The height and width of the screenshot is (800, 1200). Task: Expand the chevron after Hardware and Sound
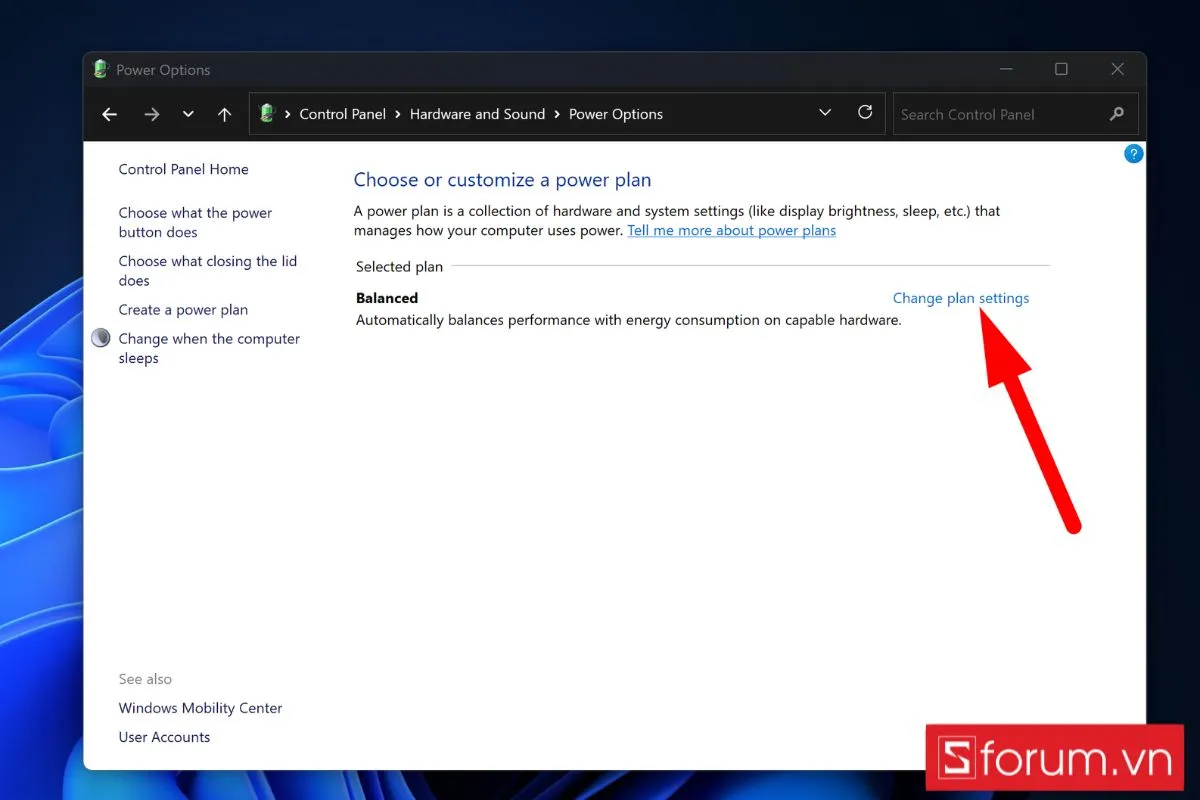557,114
